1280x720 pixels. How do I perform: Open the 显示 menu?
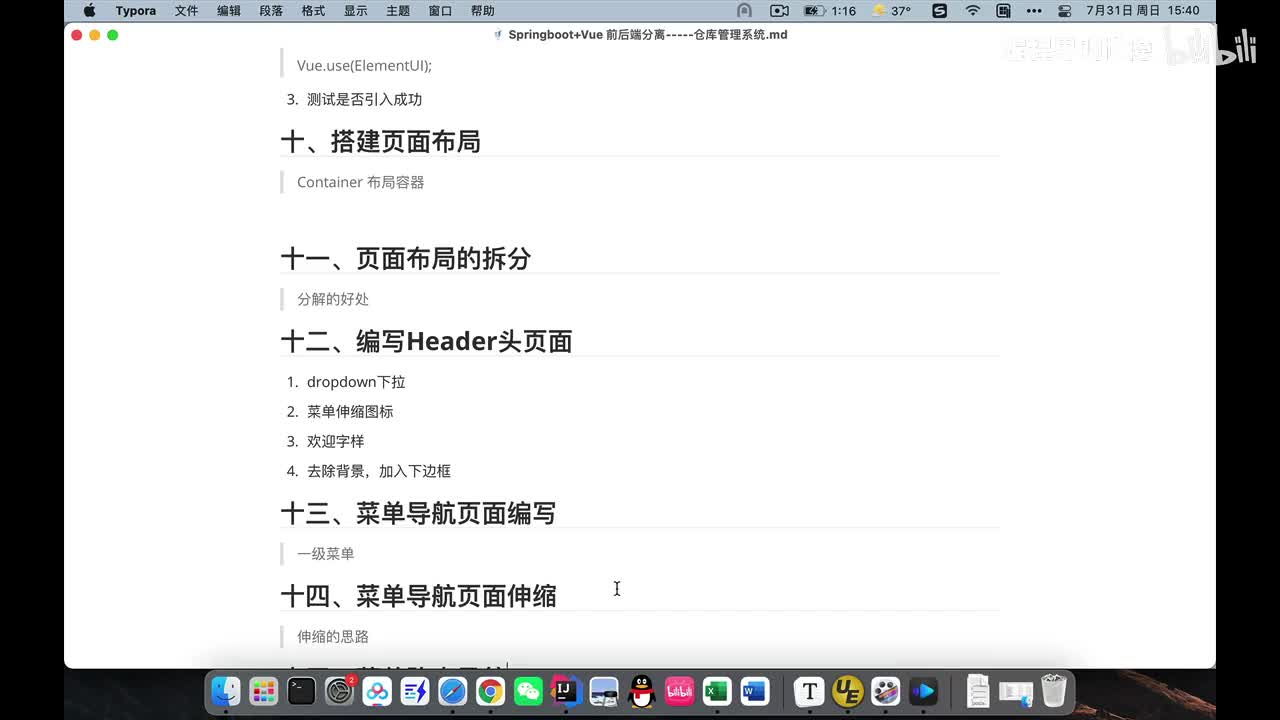tap(355, 11)
